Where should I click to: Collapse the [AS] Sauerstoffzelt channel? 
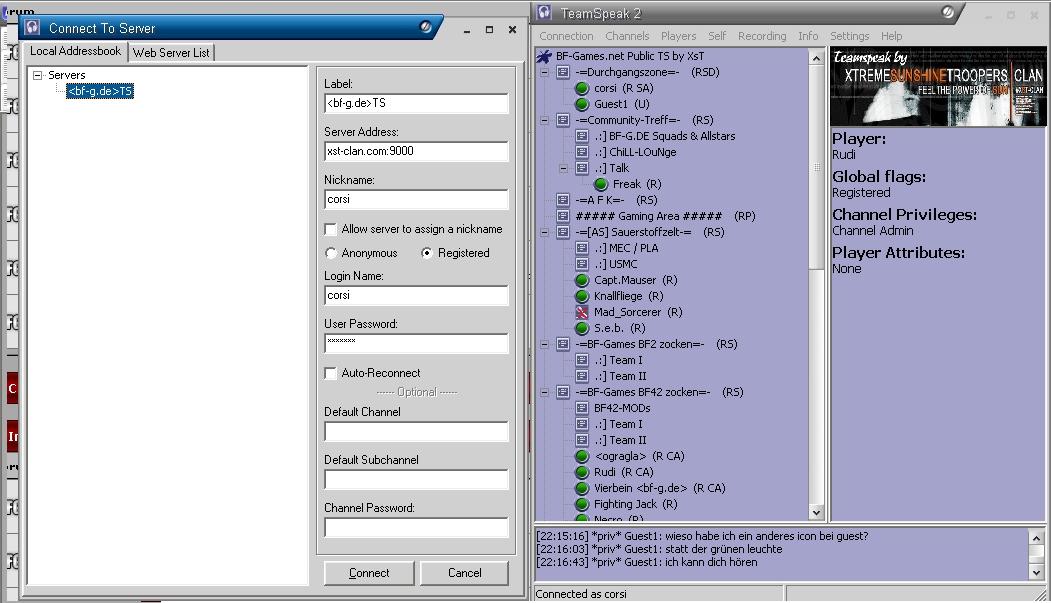pyautogui.click(x=544, y=232)
